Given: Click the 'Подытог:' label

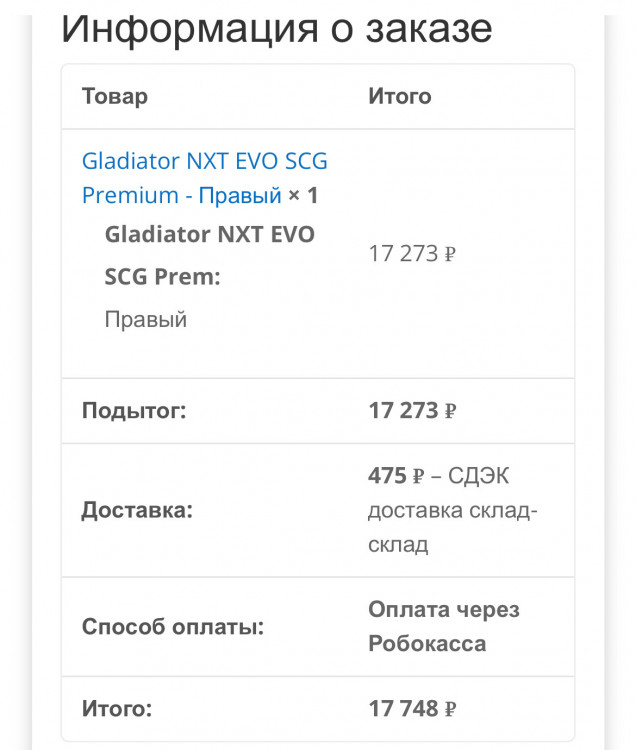Looking at the screenshot, I should (x=134, y=411).
